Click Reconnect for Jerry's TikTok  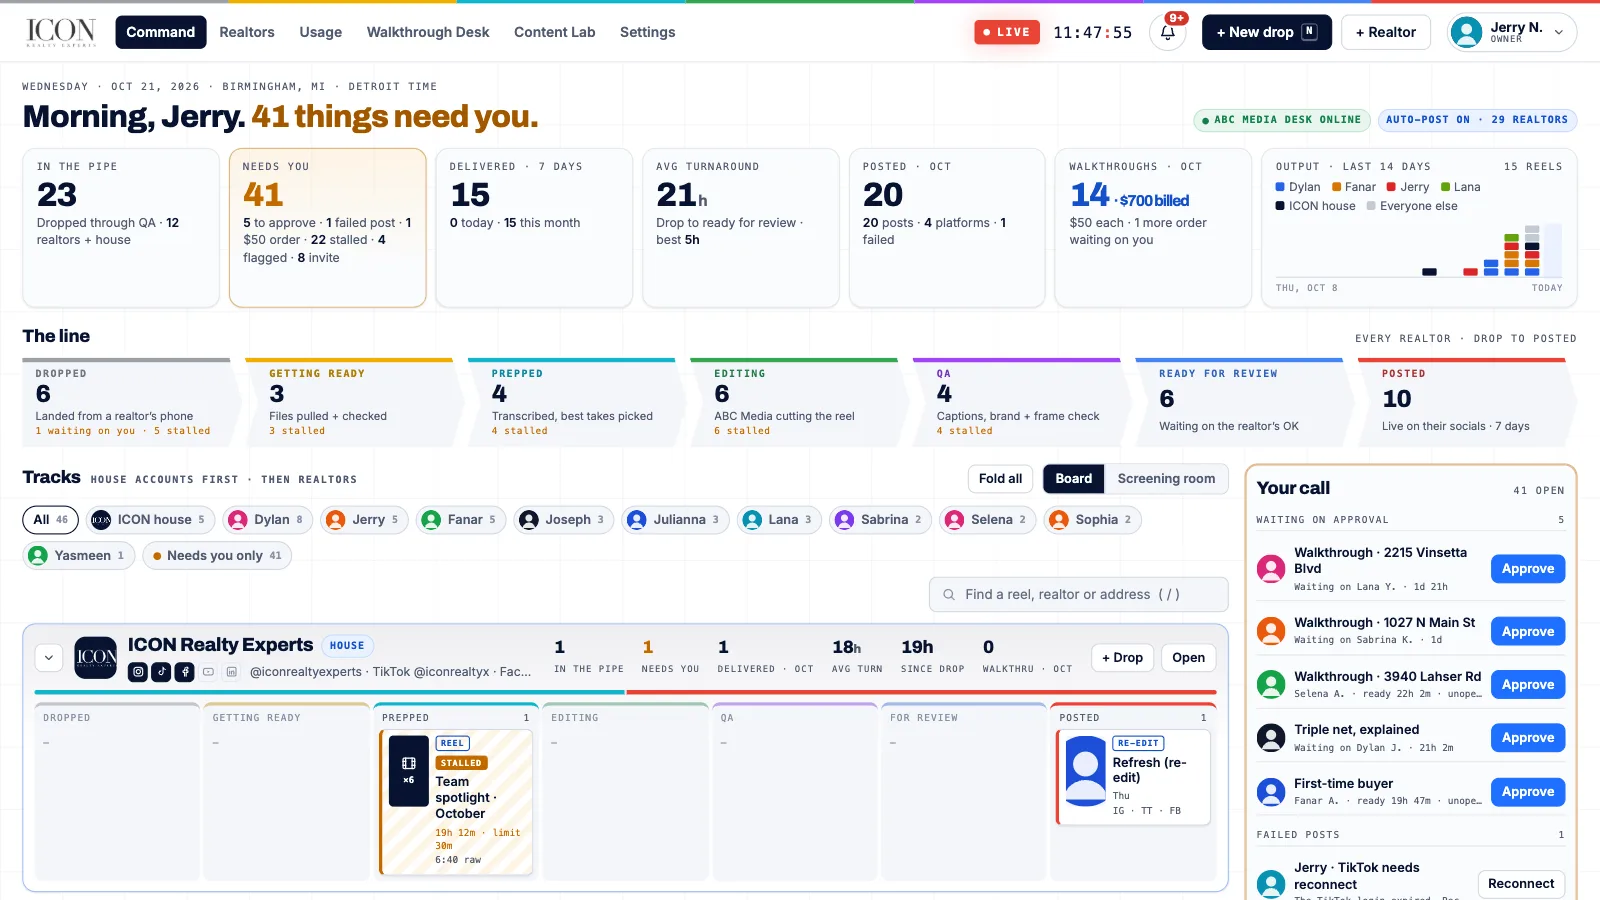1520,884
